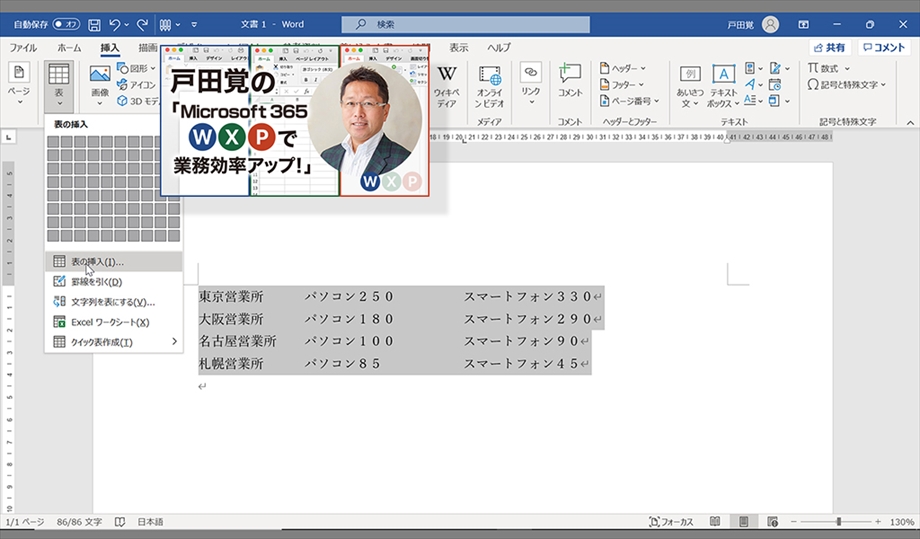The height and width of the screenshot is (539, 920).
Task: Open the Undo history dropdown arrow
Action: click(x=127, y=25)
